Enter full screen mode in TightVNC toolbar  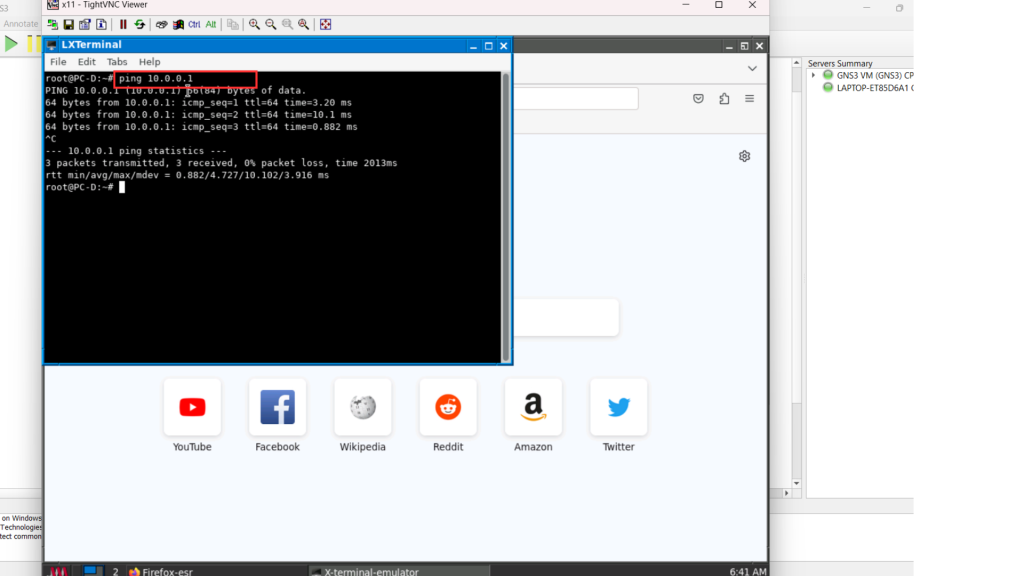pos(325,24)
